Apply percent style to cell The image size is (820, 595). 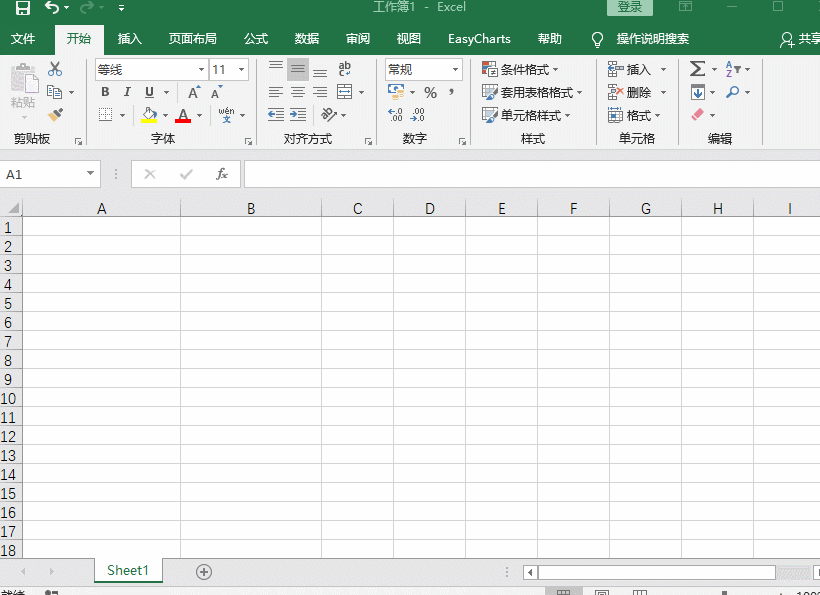click(430, 93)
